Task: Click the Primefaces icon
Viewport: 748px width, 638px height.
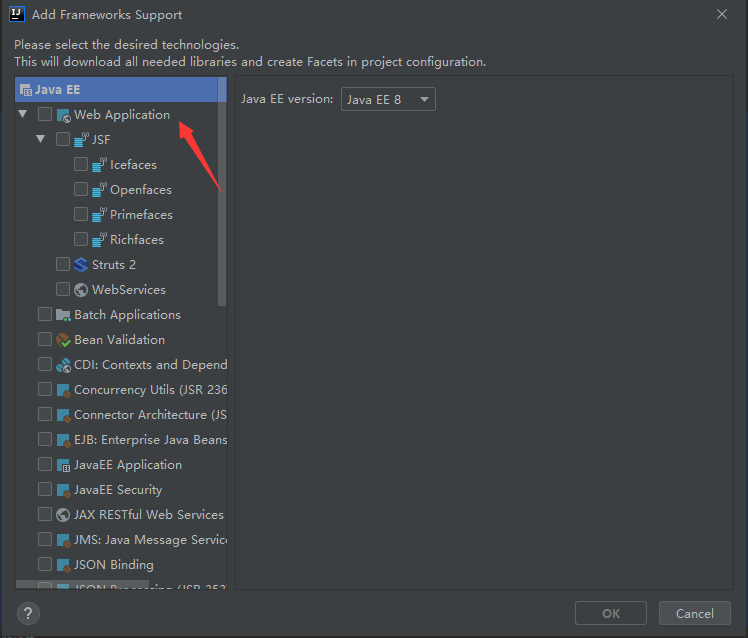Action: [x=100, y=215]
